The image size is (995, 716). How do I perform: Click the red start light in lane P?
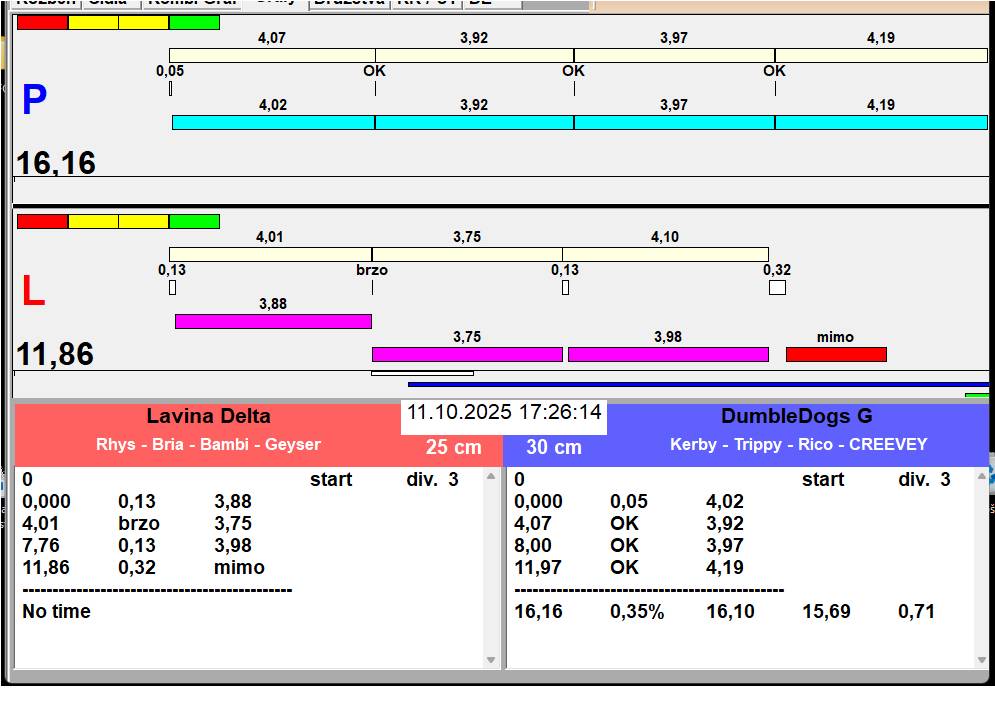pyautogui.click(x=42, y=22)
